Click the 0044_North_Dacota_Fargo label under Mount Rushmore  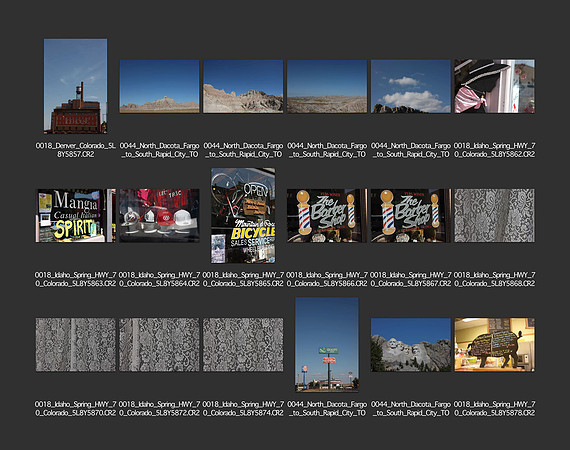[411, 409]
